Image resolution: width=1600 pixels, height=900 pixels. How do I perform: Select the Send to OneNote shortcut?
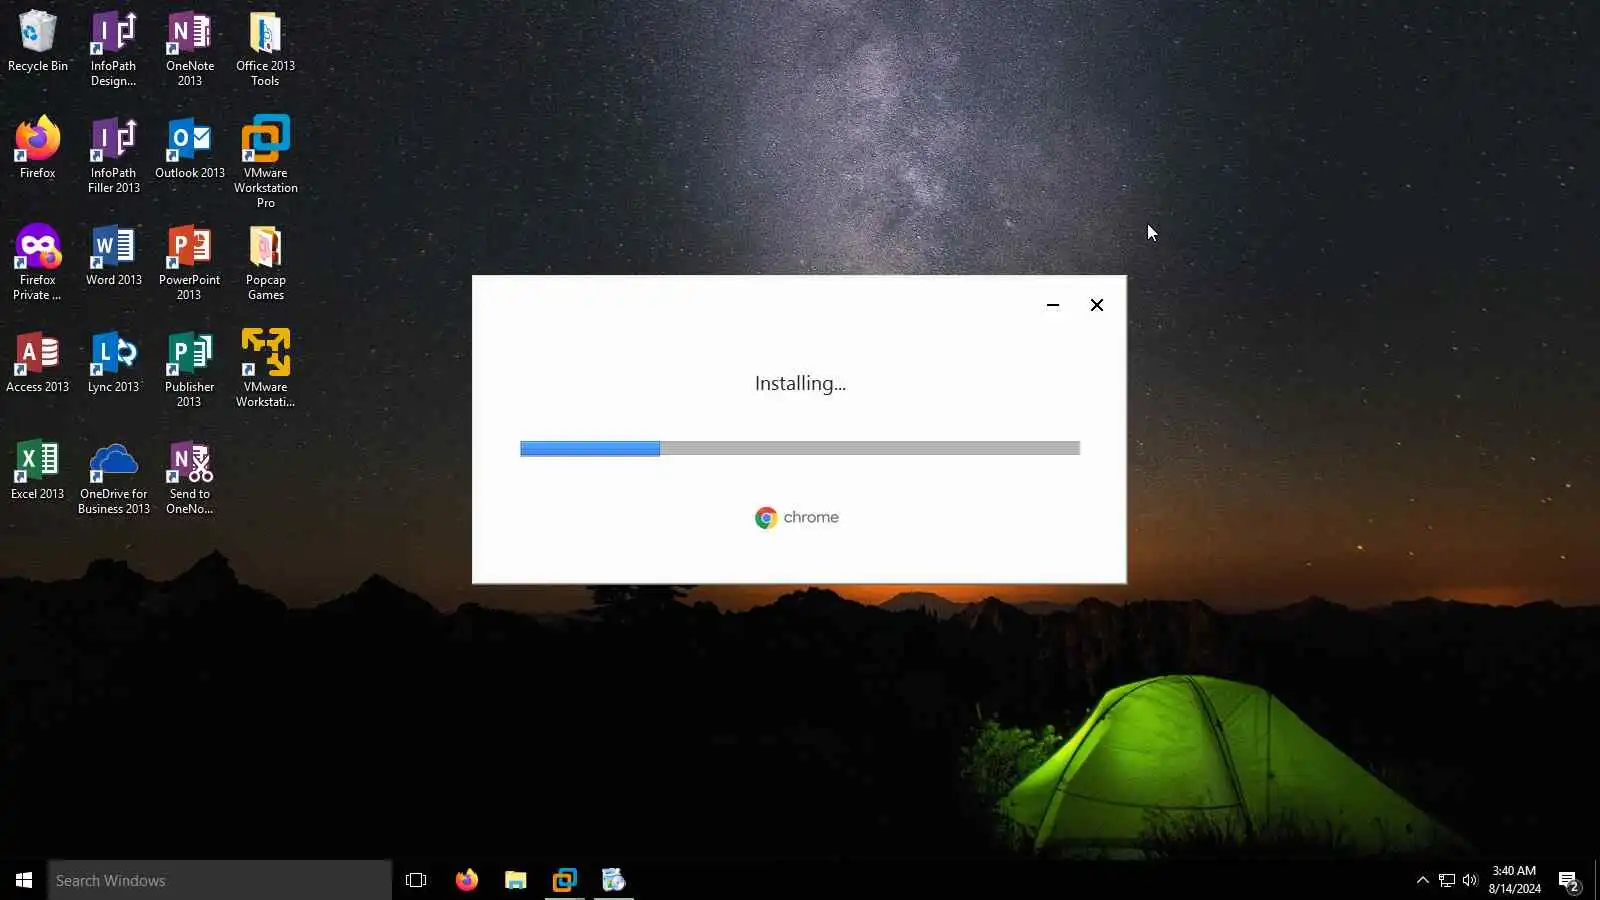pyautogui.click(x=189, y=476)
